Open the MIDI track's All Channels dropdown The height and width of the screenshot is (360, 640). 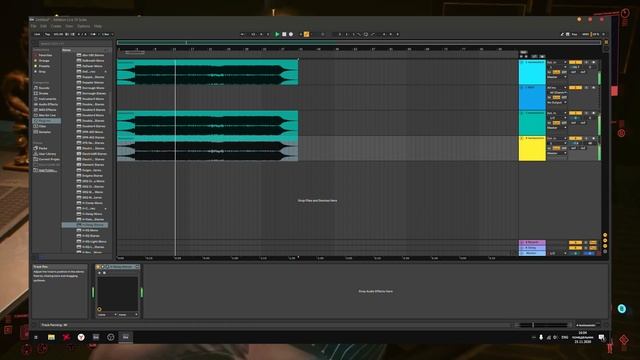pos(557,93)
